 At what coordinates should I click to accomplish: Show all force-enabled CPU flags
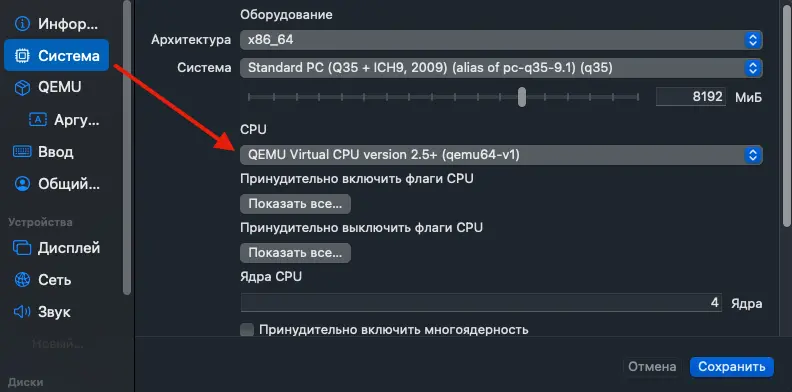click(295, 204)
